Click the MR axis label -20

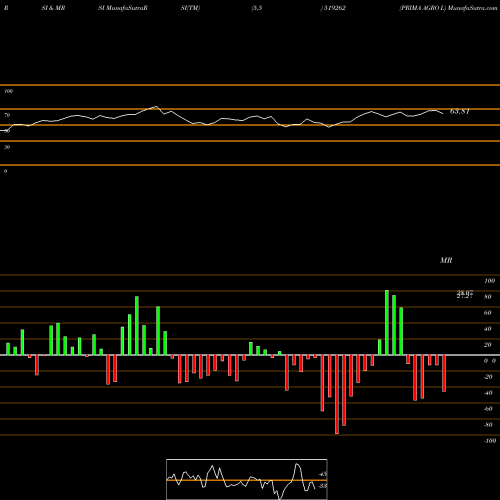(x=488, y=377)
